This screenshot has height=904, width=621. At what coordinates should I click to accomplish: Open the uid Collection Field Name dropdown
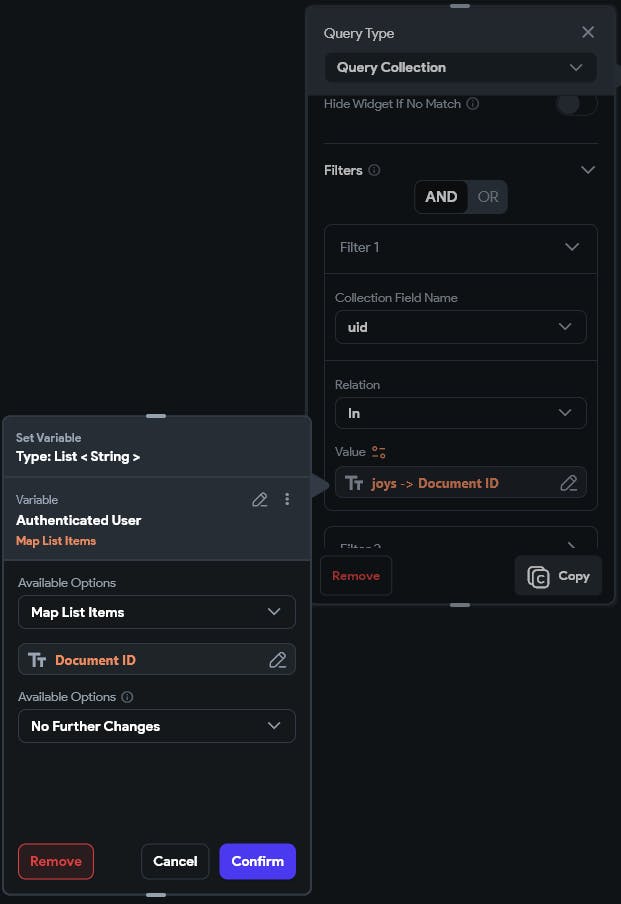460,327
